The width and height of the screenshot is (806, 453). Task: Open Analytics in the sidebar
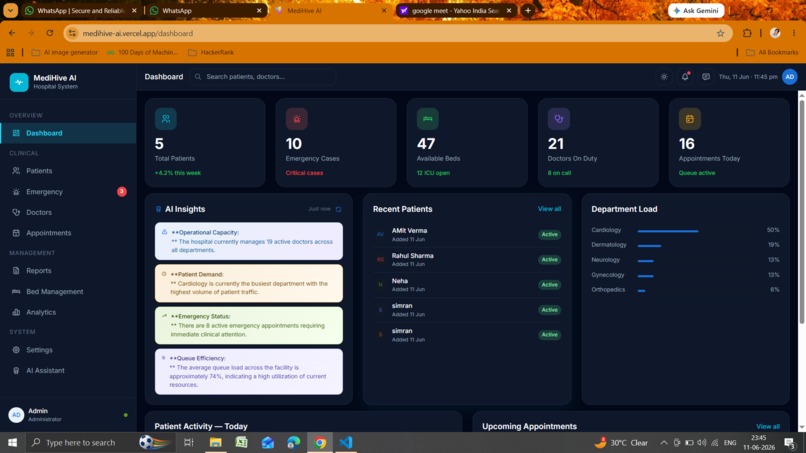click(68, 312)
